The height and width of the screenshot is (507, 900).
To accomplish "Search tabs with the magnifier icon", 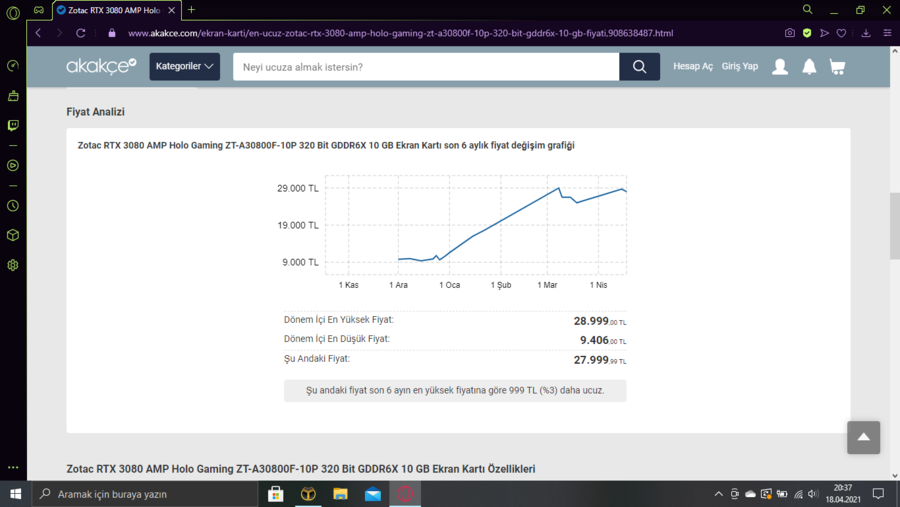I will tap(808, 10).
